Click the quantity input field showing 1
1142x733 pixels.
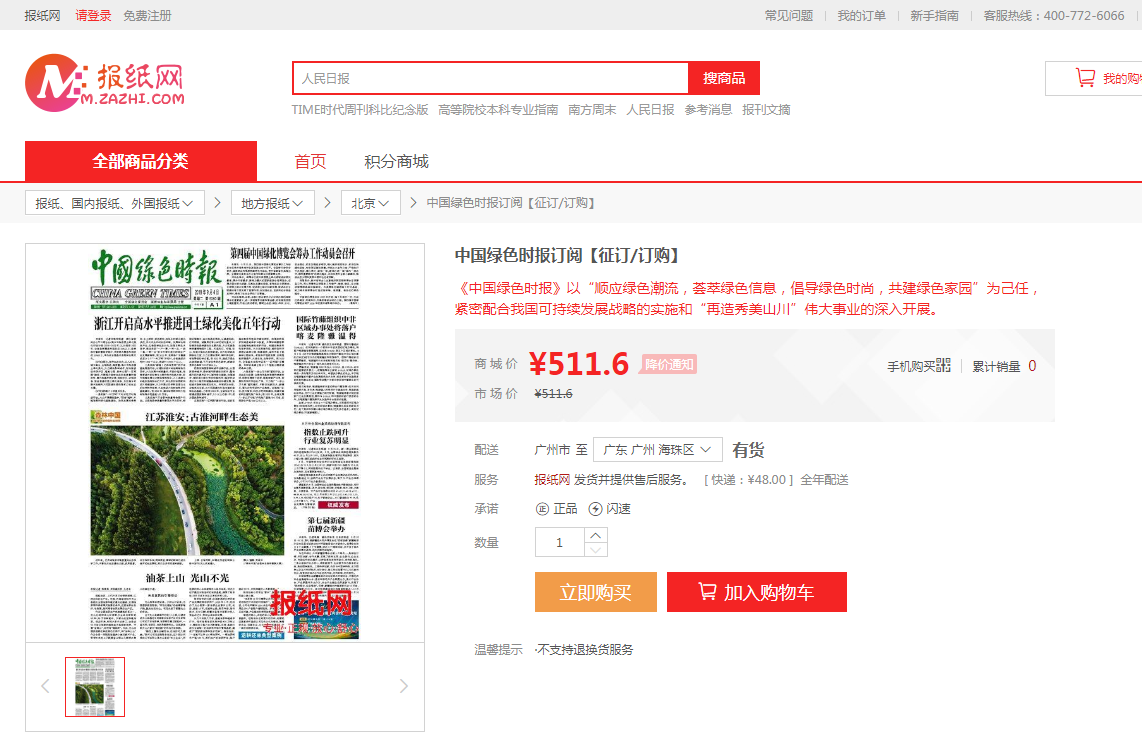[x=559, y=542]
